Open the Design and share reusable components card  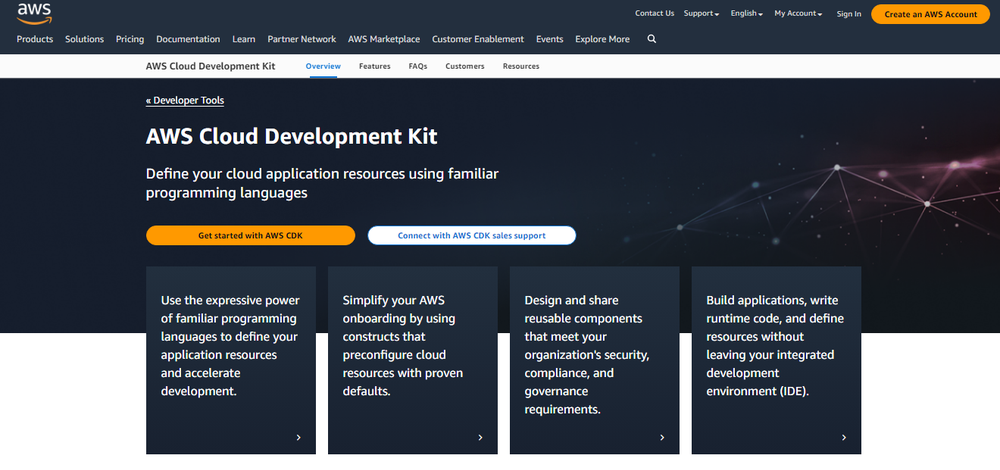tap(594, 360)
